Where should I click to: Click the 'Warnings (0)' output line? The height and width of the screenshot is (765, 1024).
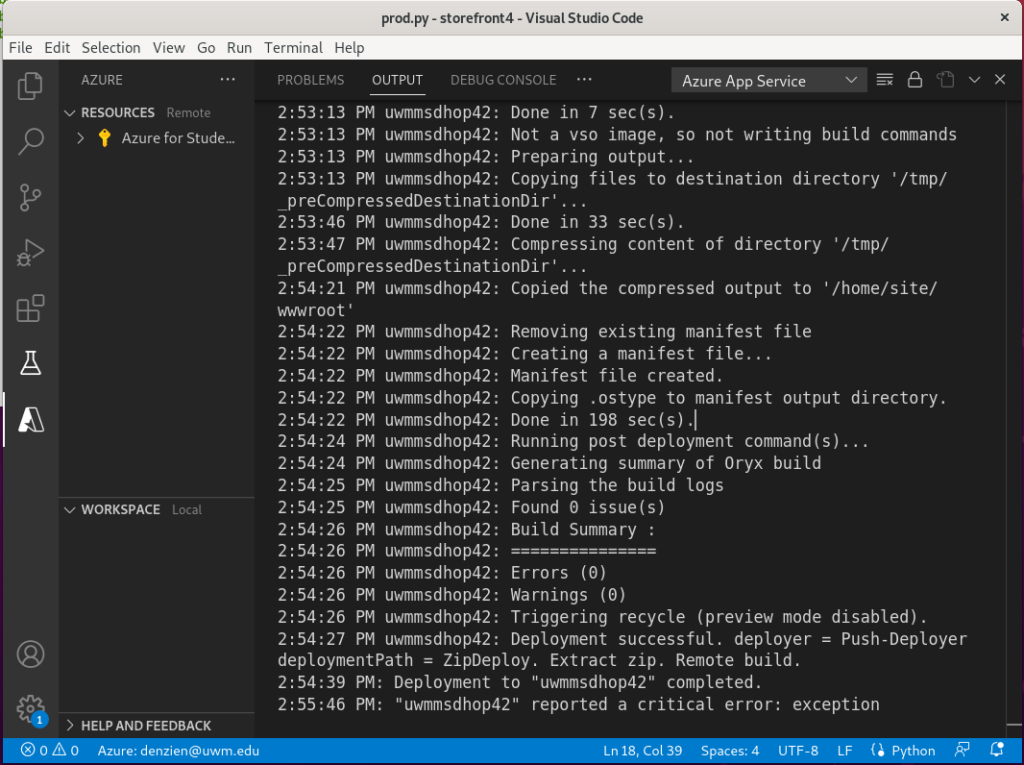tap(452, 594)
